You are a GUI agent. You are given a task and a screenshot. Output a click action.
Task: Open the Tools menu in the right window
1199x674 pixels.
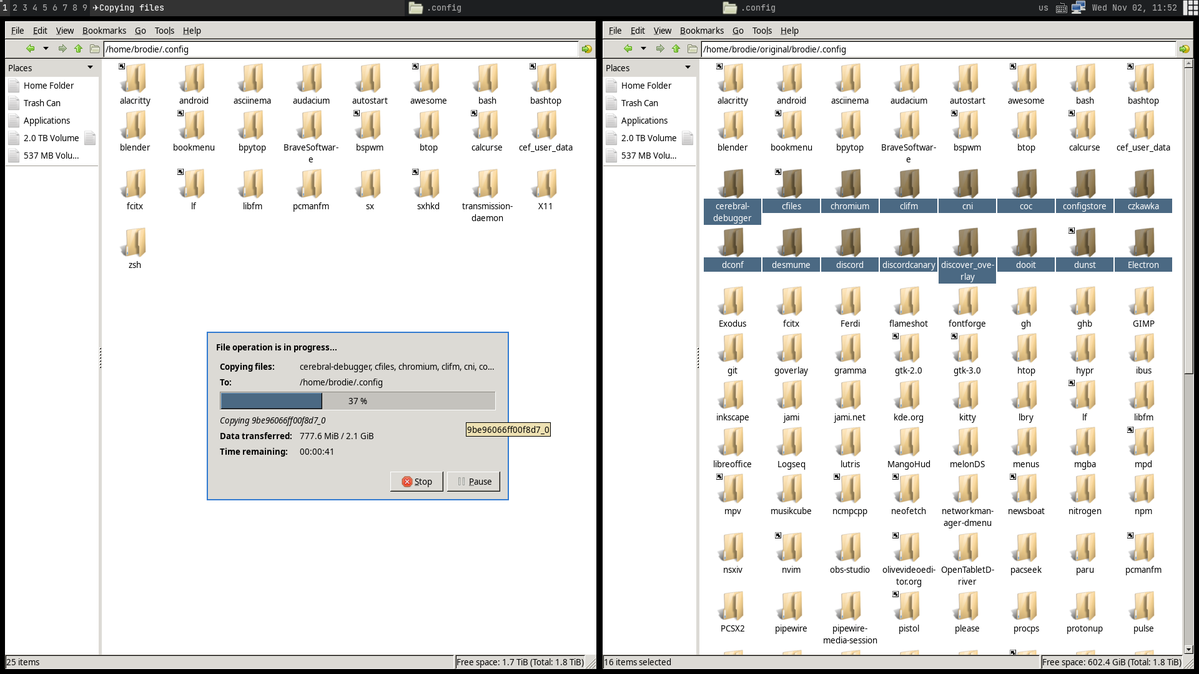762,31
